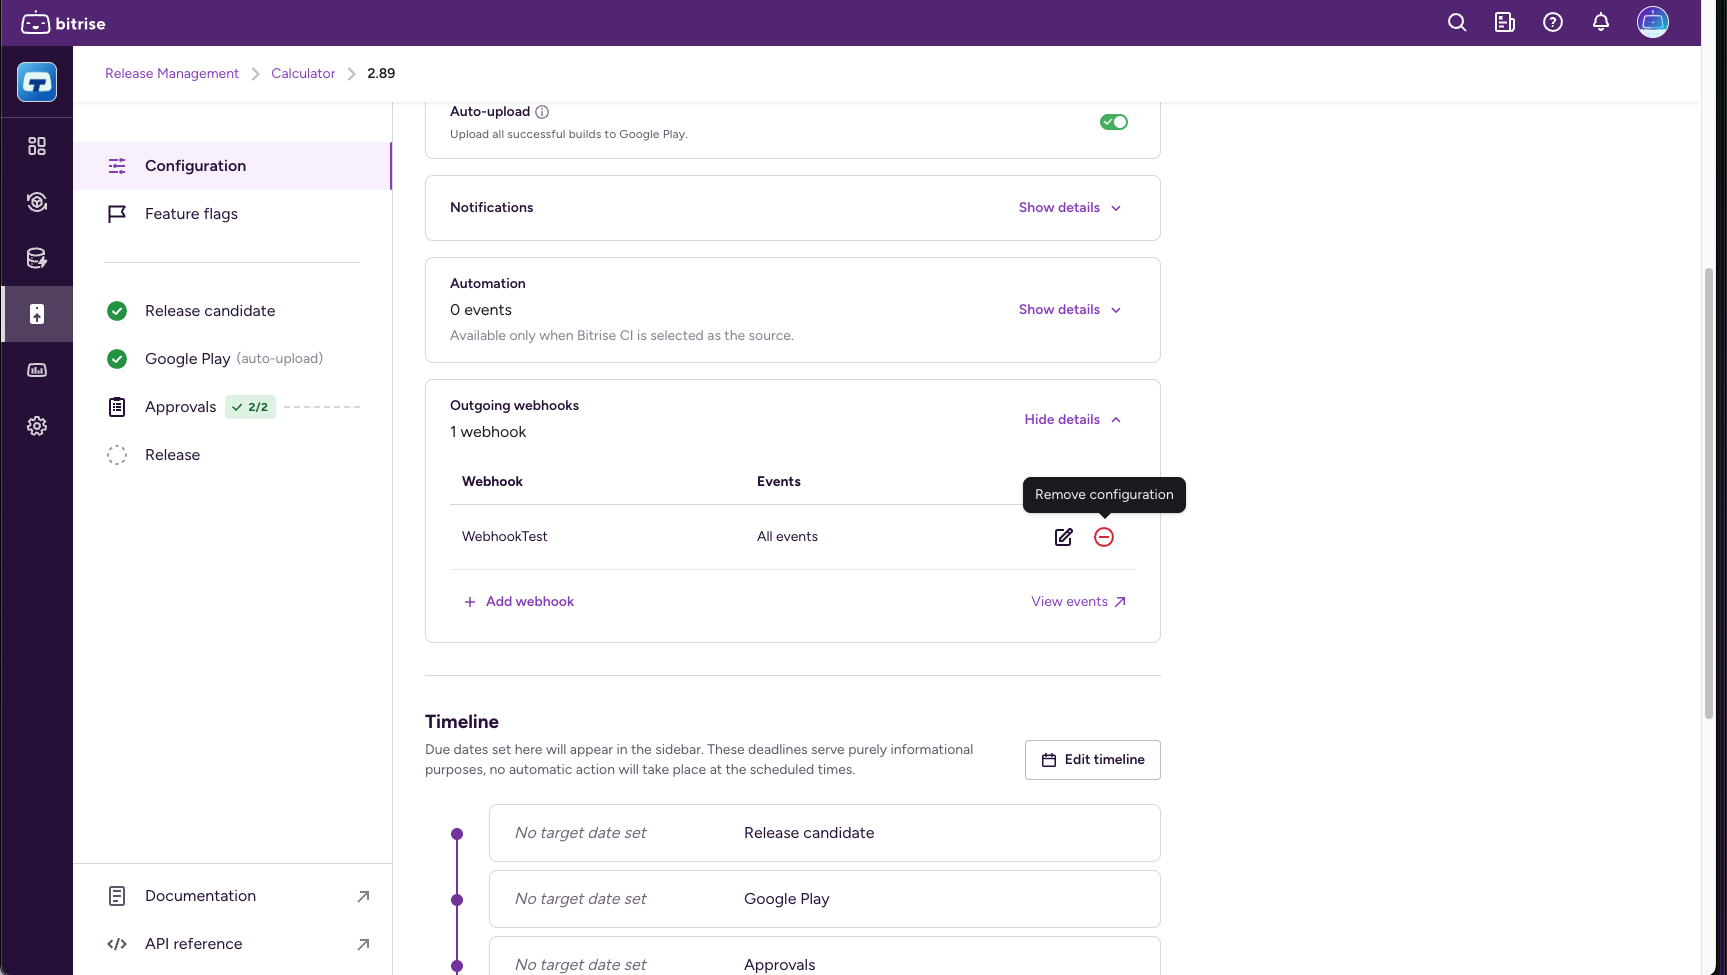
Task: Select the Release Management upload icon in sidebar
Action: pos(37,314)
